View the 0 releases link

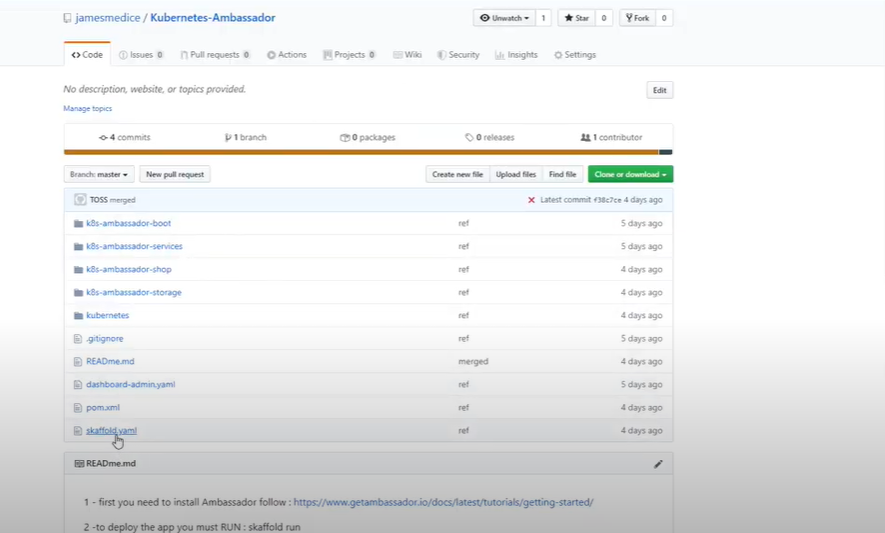(x=489, y=137)
